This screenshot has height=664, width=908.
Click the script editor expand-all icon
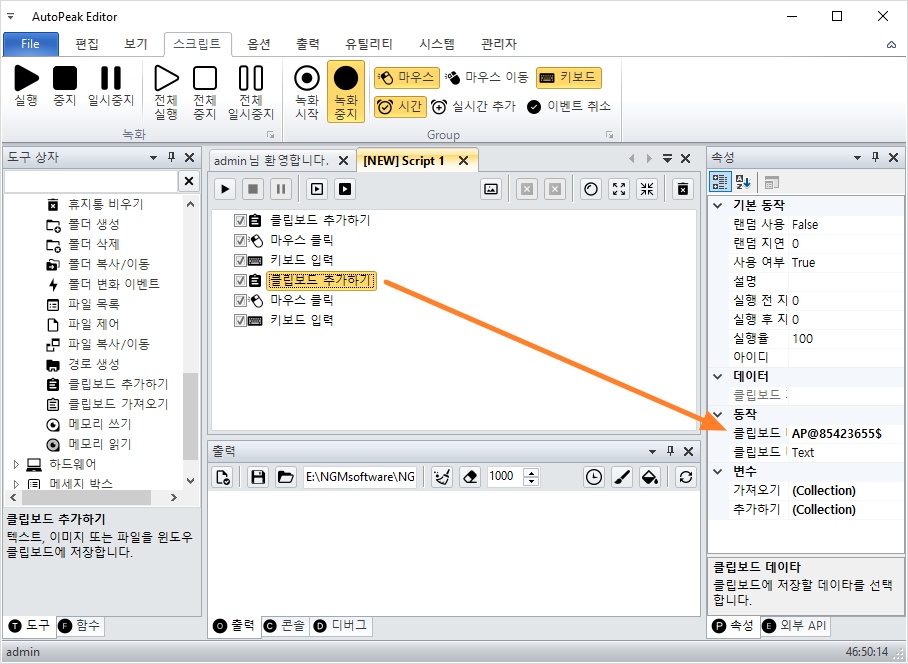(619, 189)
